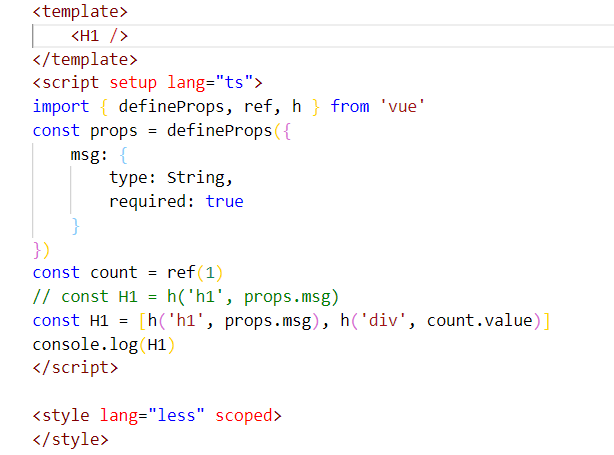Image resolution: width=614 pixels, height=455 pixels.
Task: Click type: String, line
Action: [x=171, y=178]
